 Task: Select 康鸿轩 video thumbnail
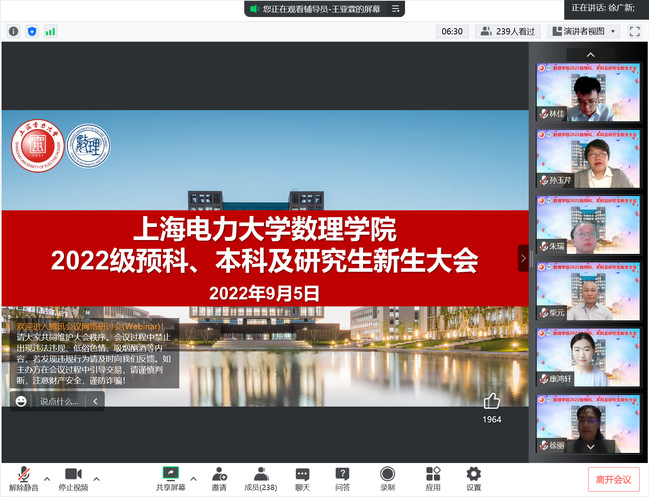[588, 357]
